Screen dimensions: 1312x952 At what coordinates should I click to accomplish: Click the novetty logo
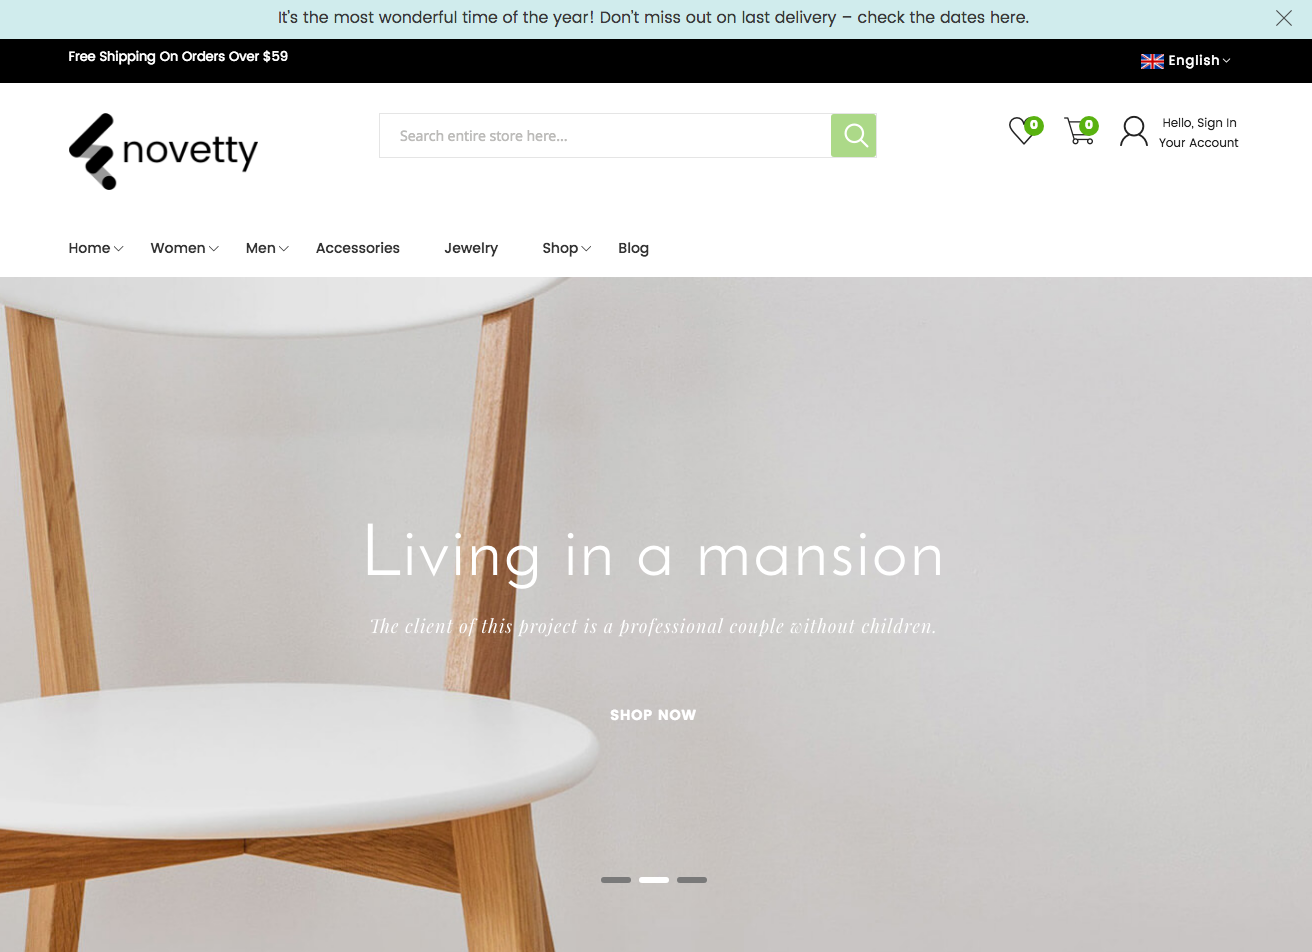pos(163,151)
